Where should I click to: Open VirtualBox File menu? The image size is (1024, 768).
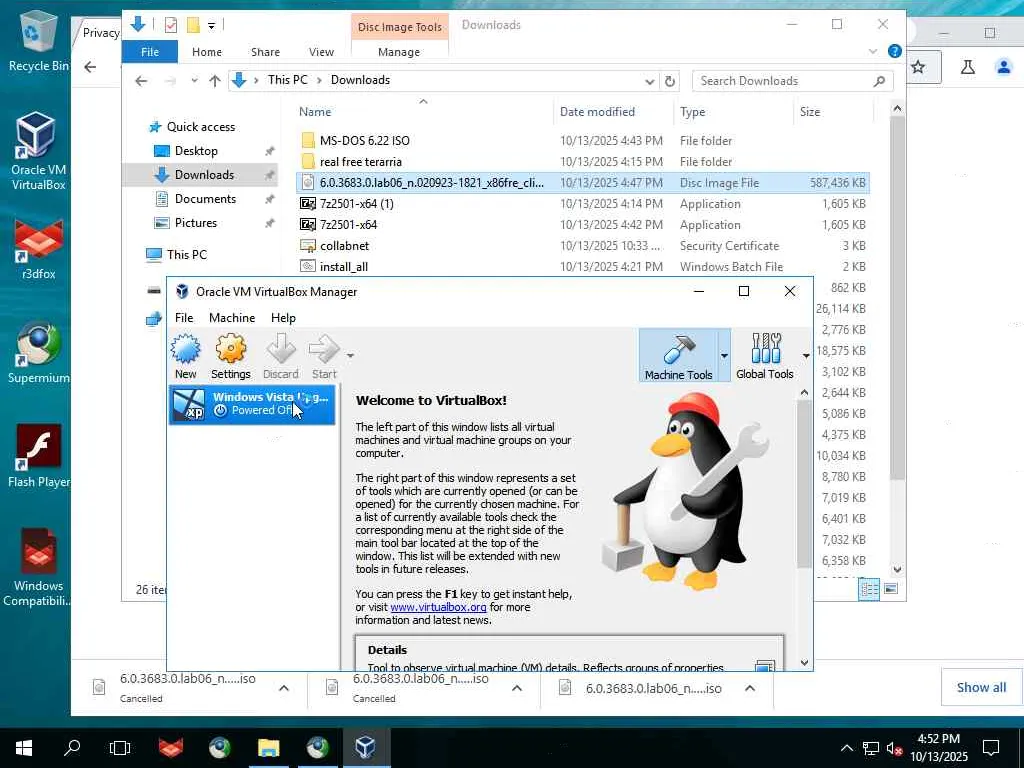184,318
